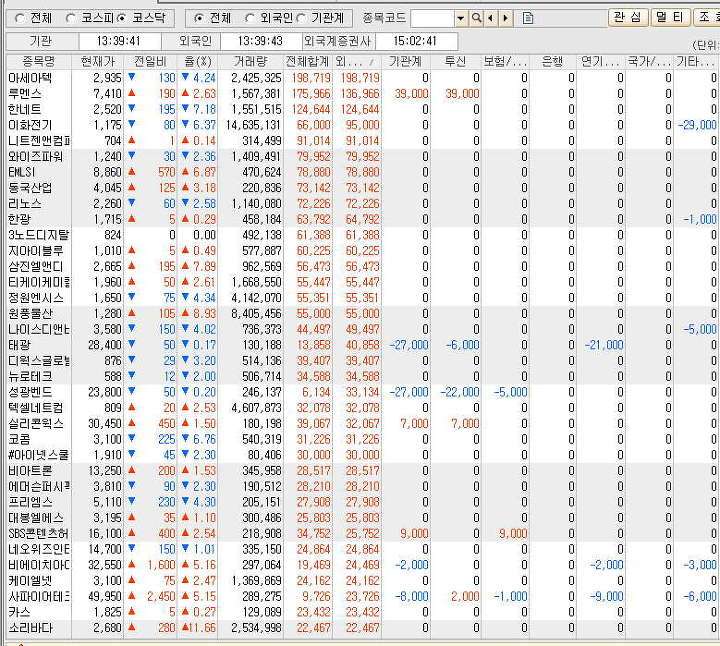Select the 루멘스 stock row name
The width and height of the screenshot is (720, 646).
click(25, 94)
